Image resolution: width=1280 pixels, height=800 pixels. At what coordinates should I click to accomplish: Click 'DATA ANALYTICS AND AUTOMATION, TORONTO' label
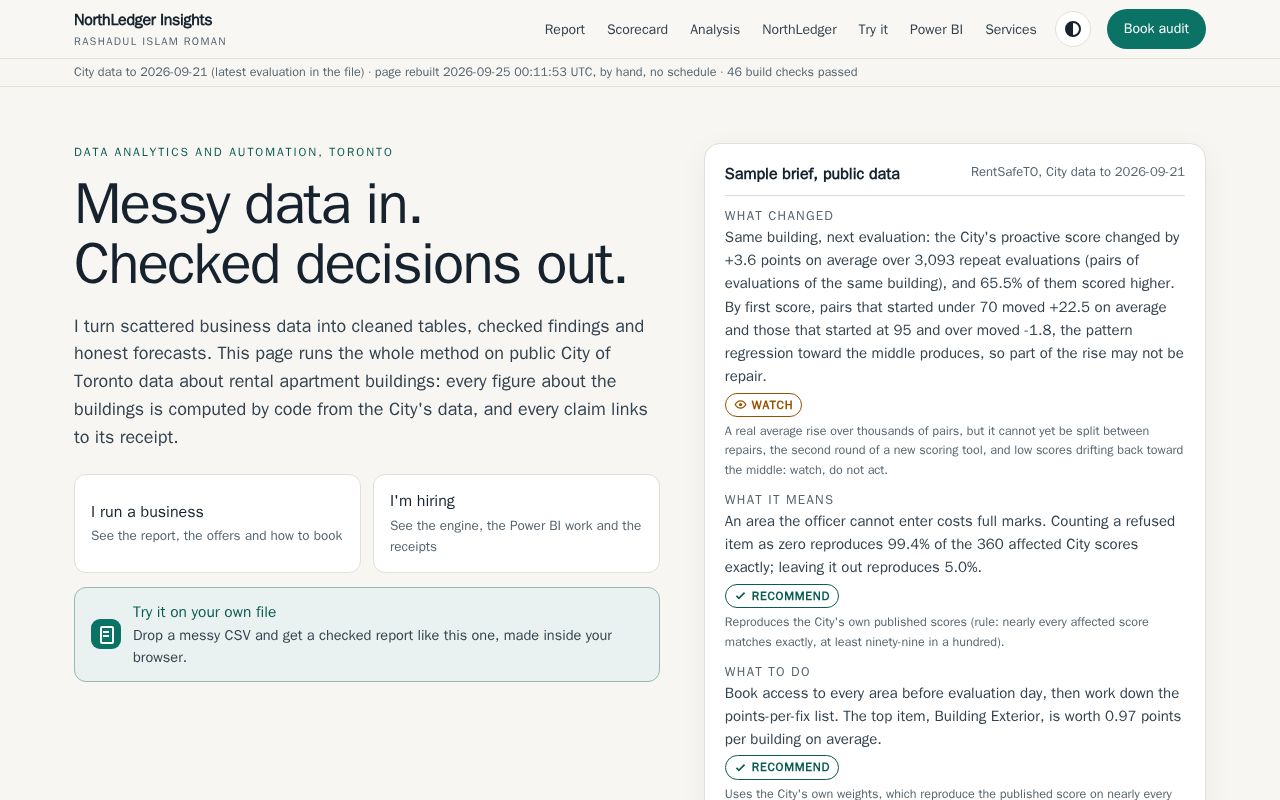pos(234,152)
